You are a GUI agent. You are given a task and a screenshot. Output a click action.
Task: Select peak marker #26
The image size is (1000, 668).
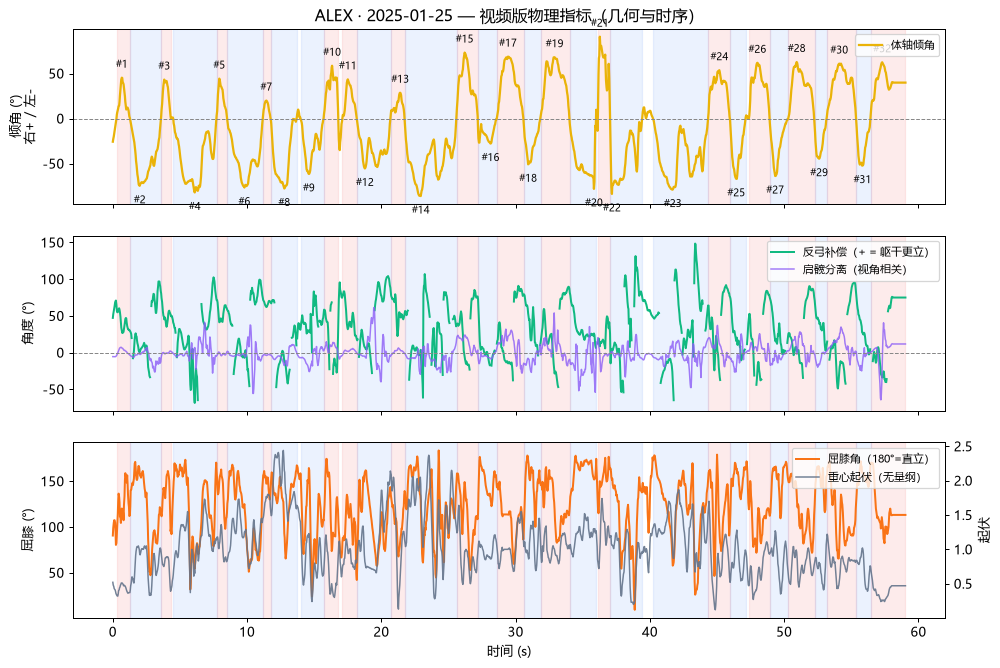point(757,49)
